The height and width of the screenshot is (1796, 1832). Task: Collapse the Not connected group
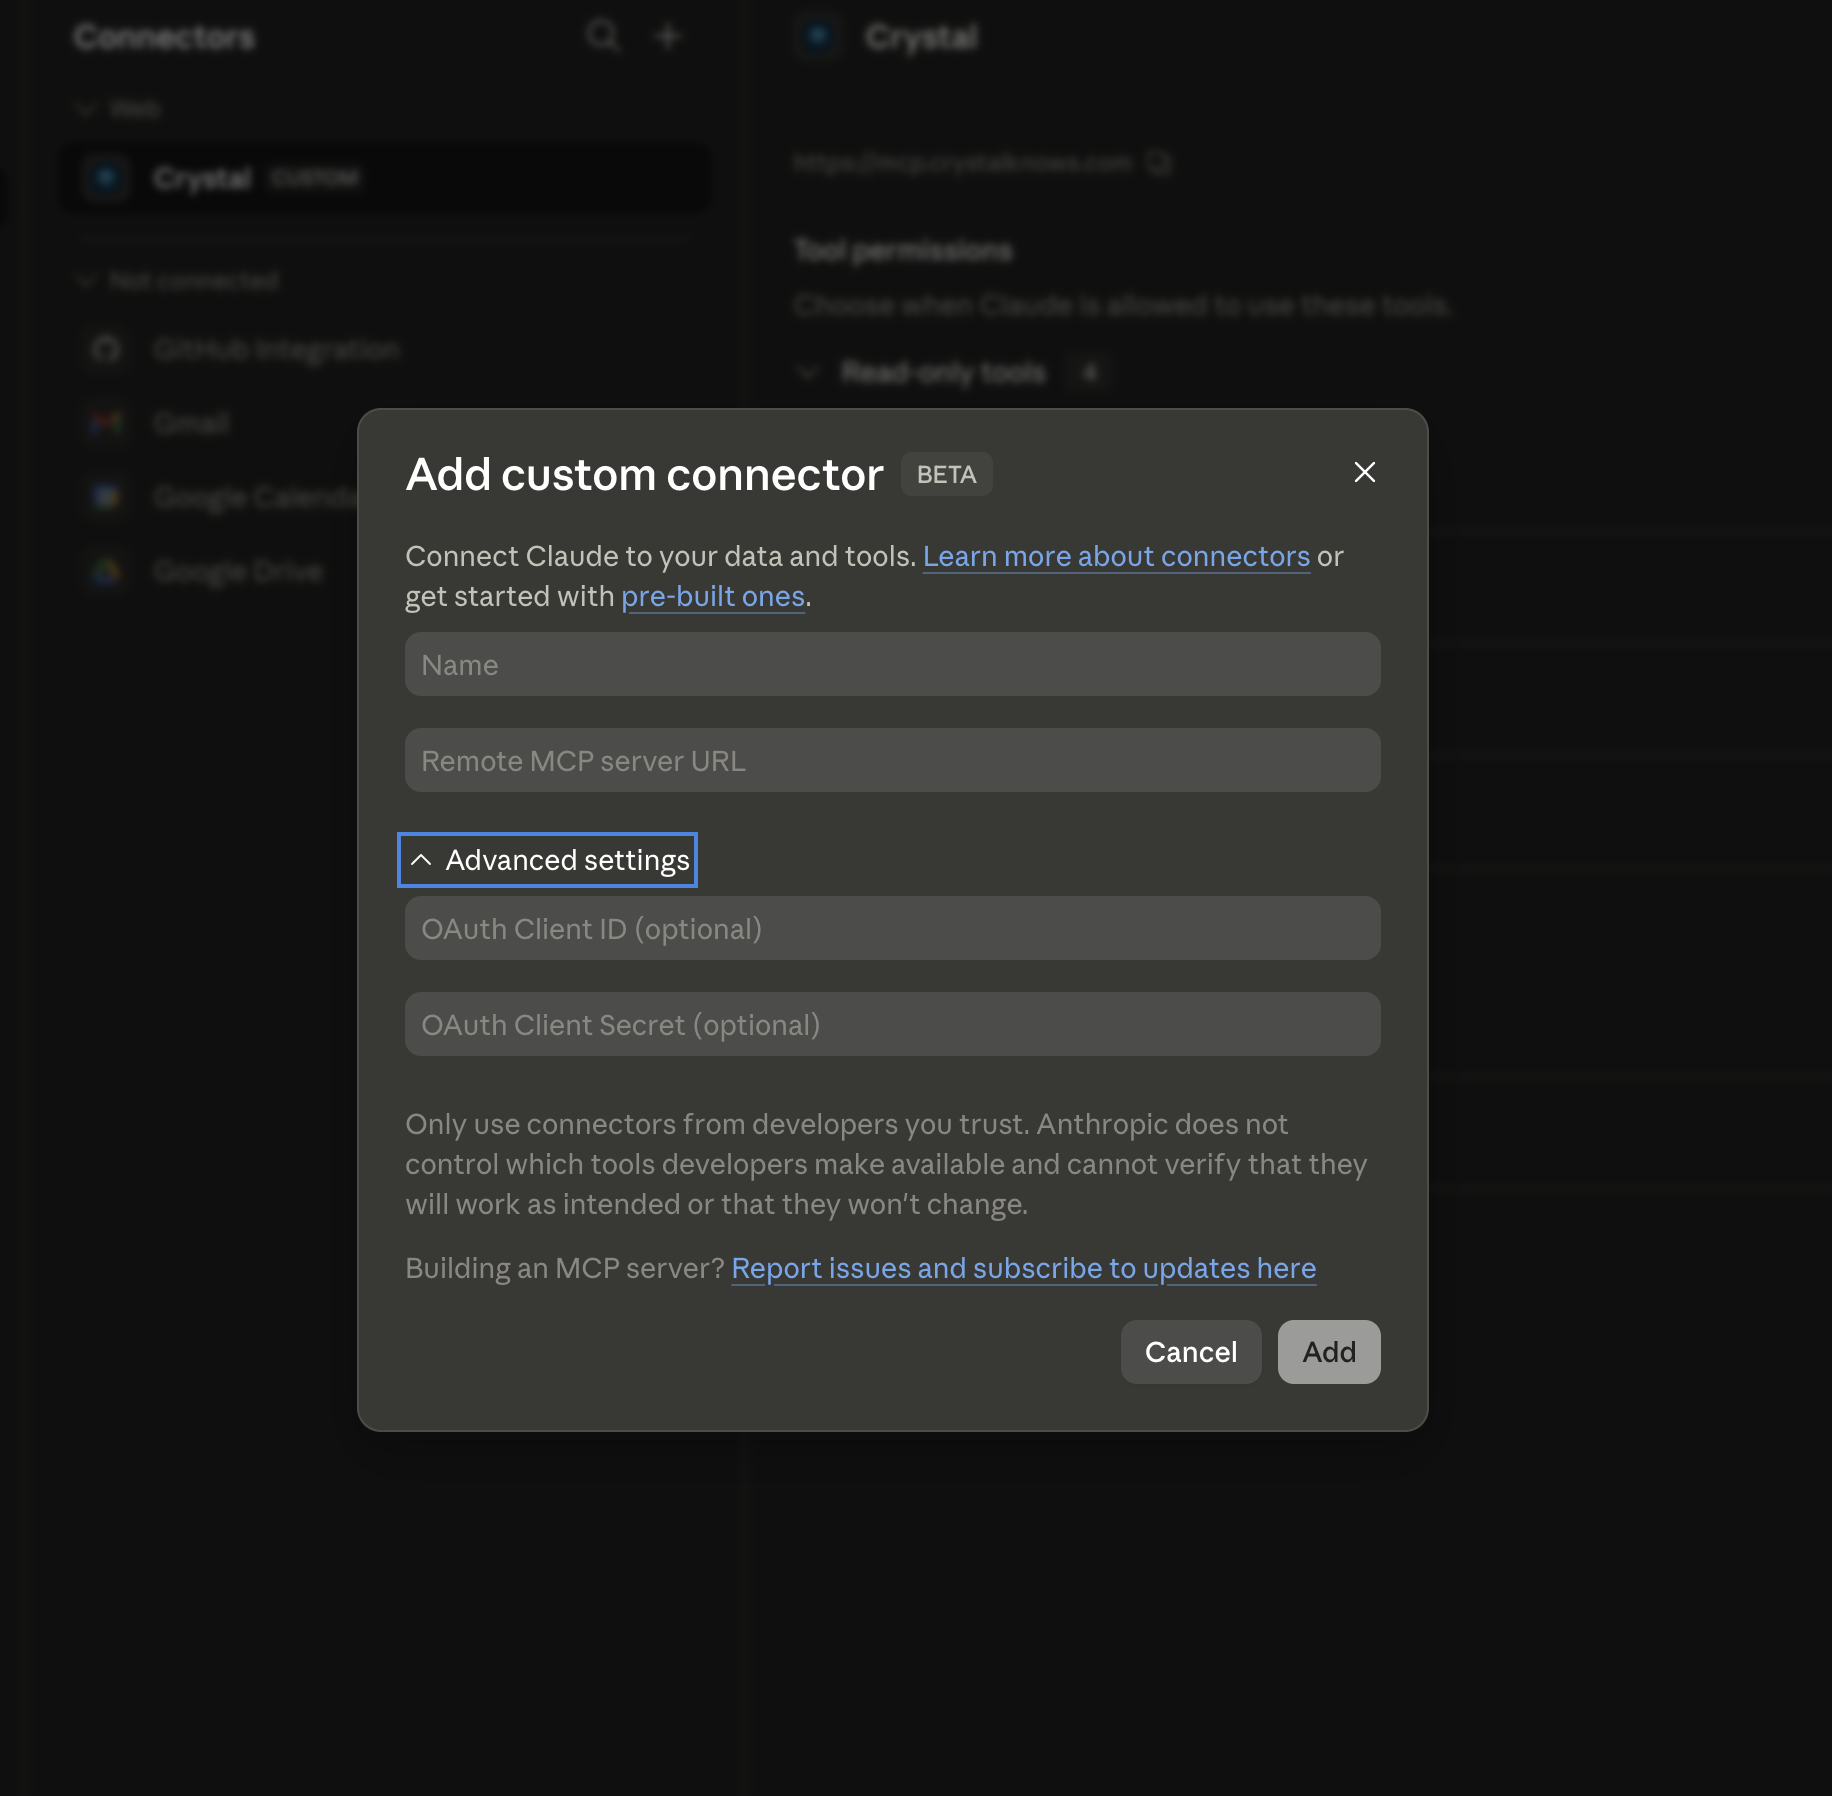86,281
